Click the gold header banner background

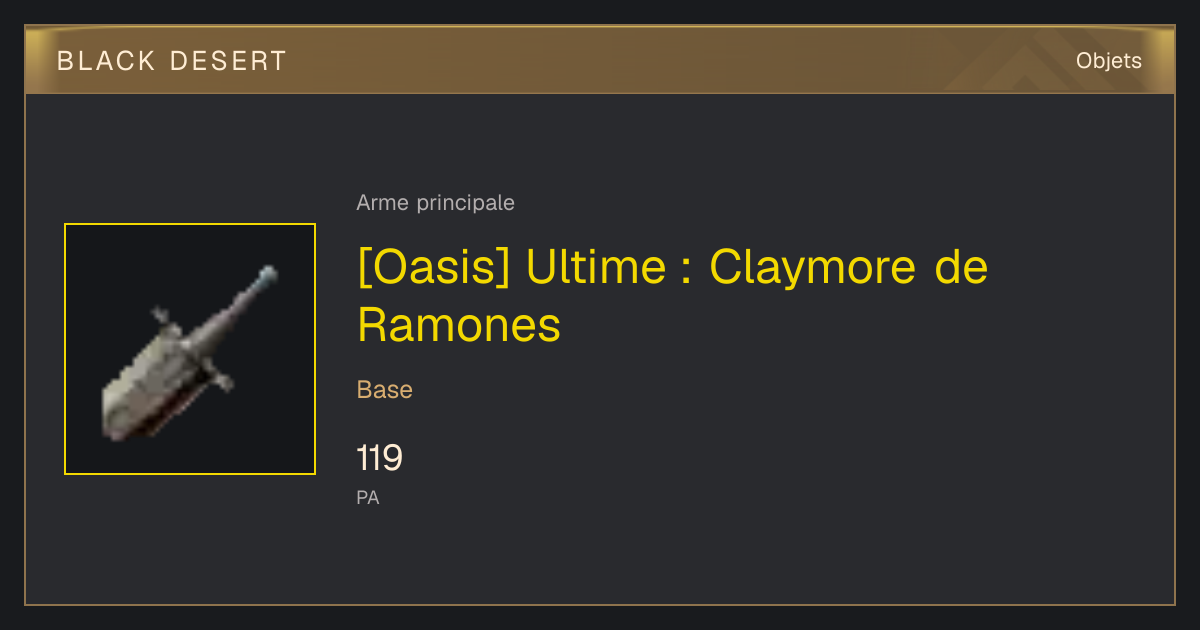[x=600, y=60]
